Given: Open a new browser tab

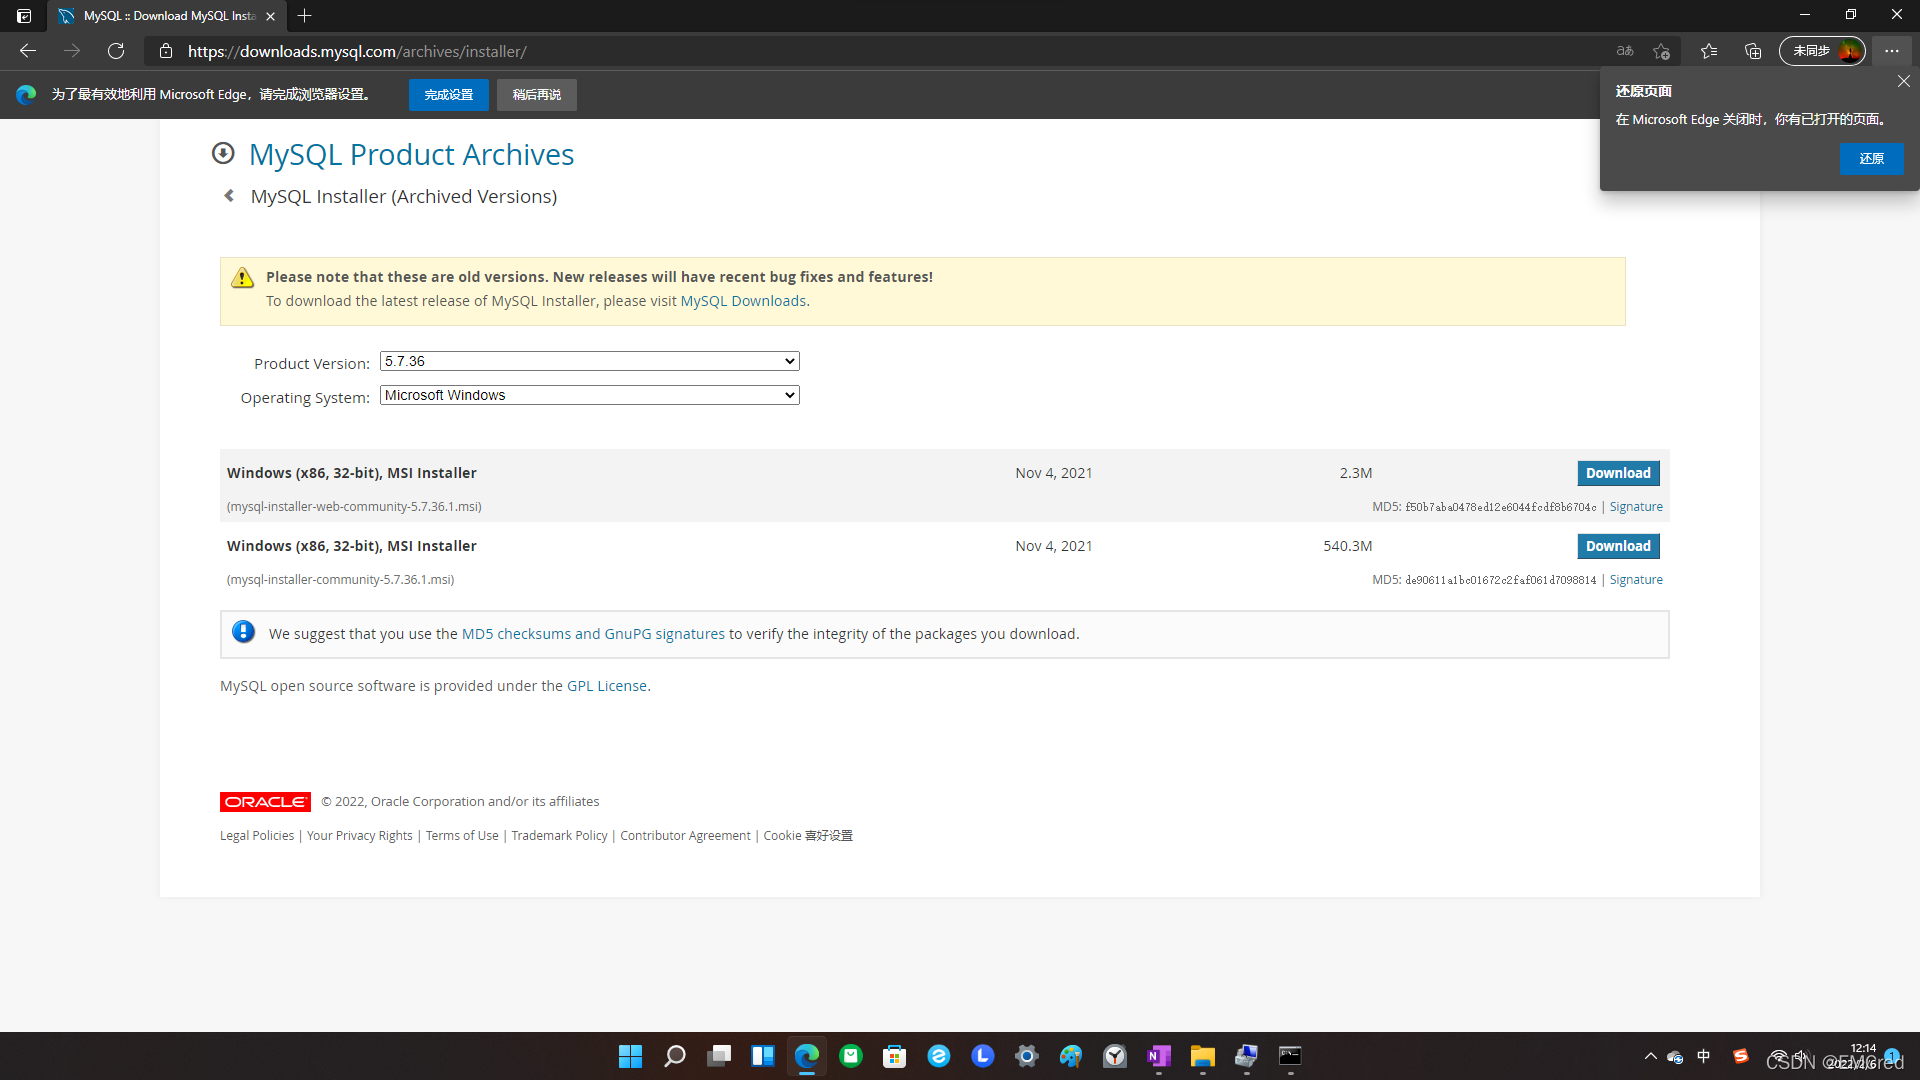Looking at the screenshot, I should click(305, 16).
